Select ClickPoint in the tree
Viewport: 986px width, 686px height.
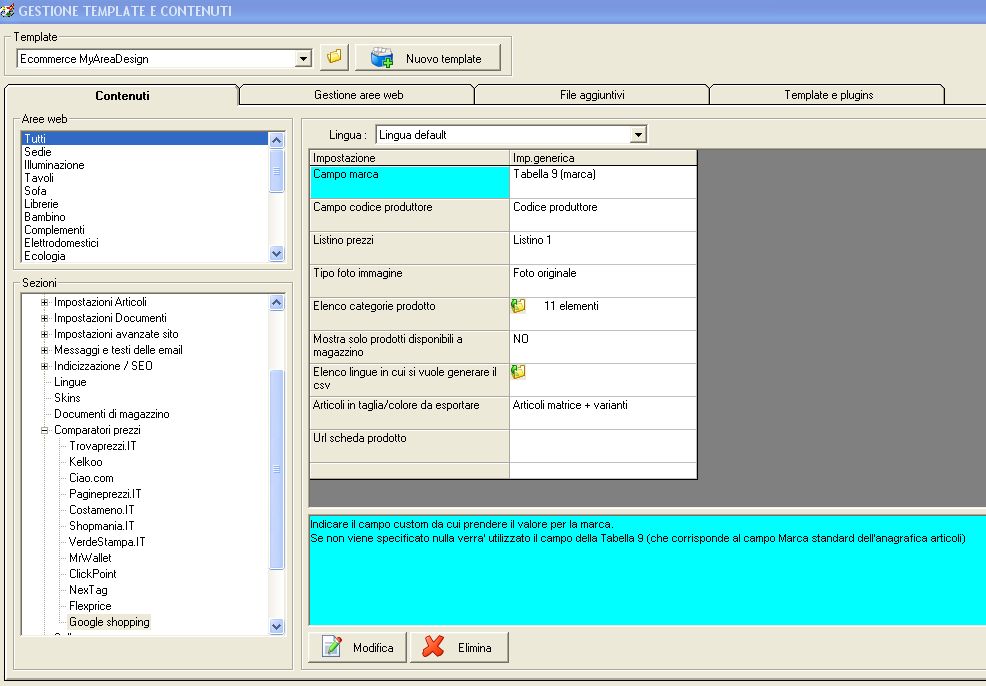pos(92,573)
